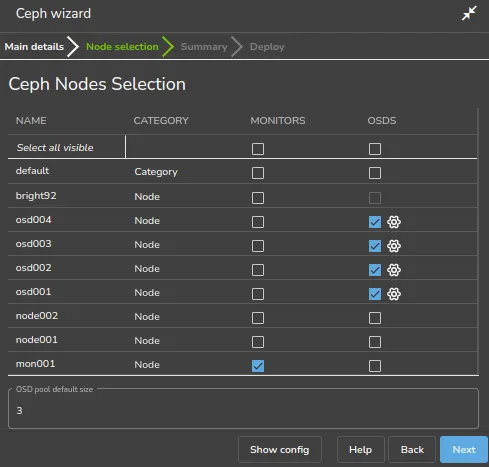Image resolution: width=489 pixels, height=467 pixels.
Task: Uncheck OSDs checkbox for osd004
Action: 375,222
